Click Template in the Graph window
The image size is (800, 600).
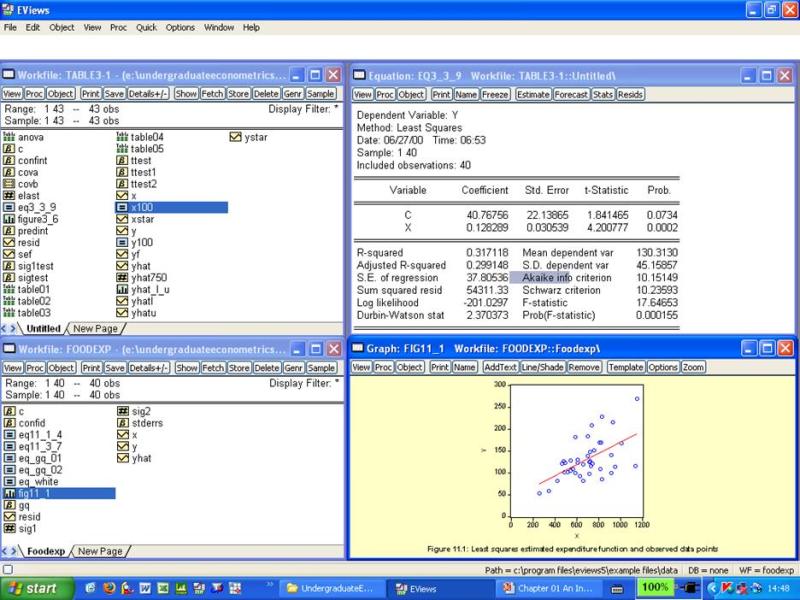[627, 367]
